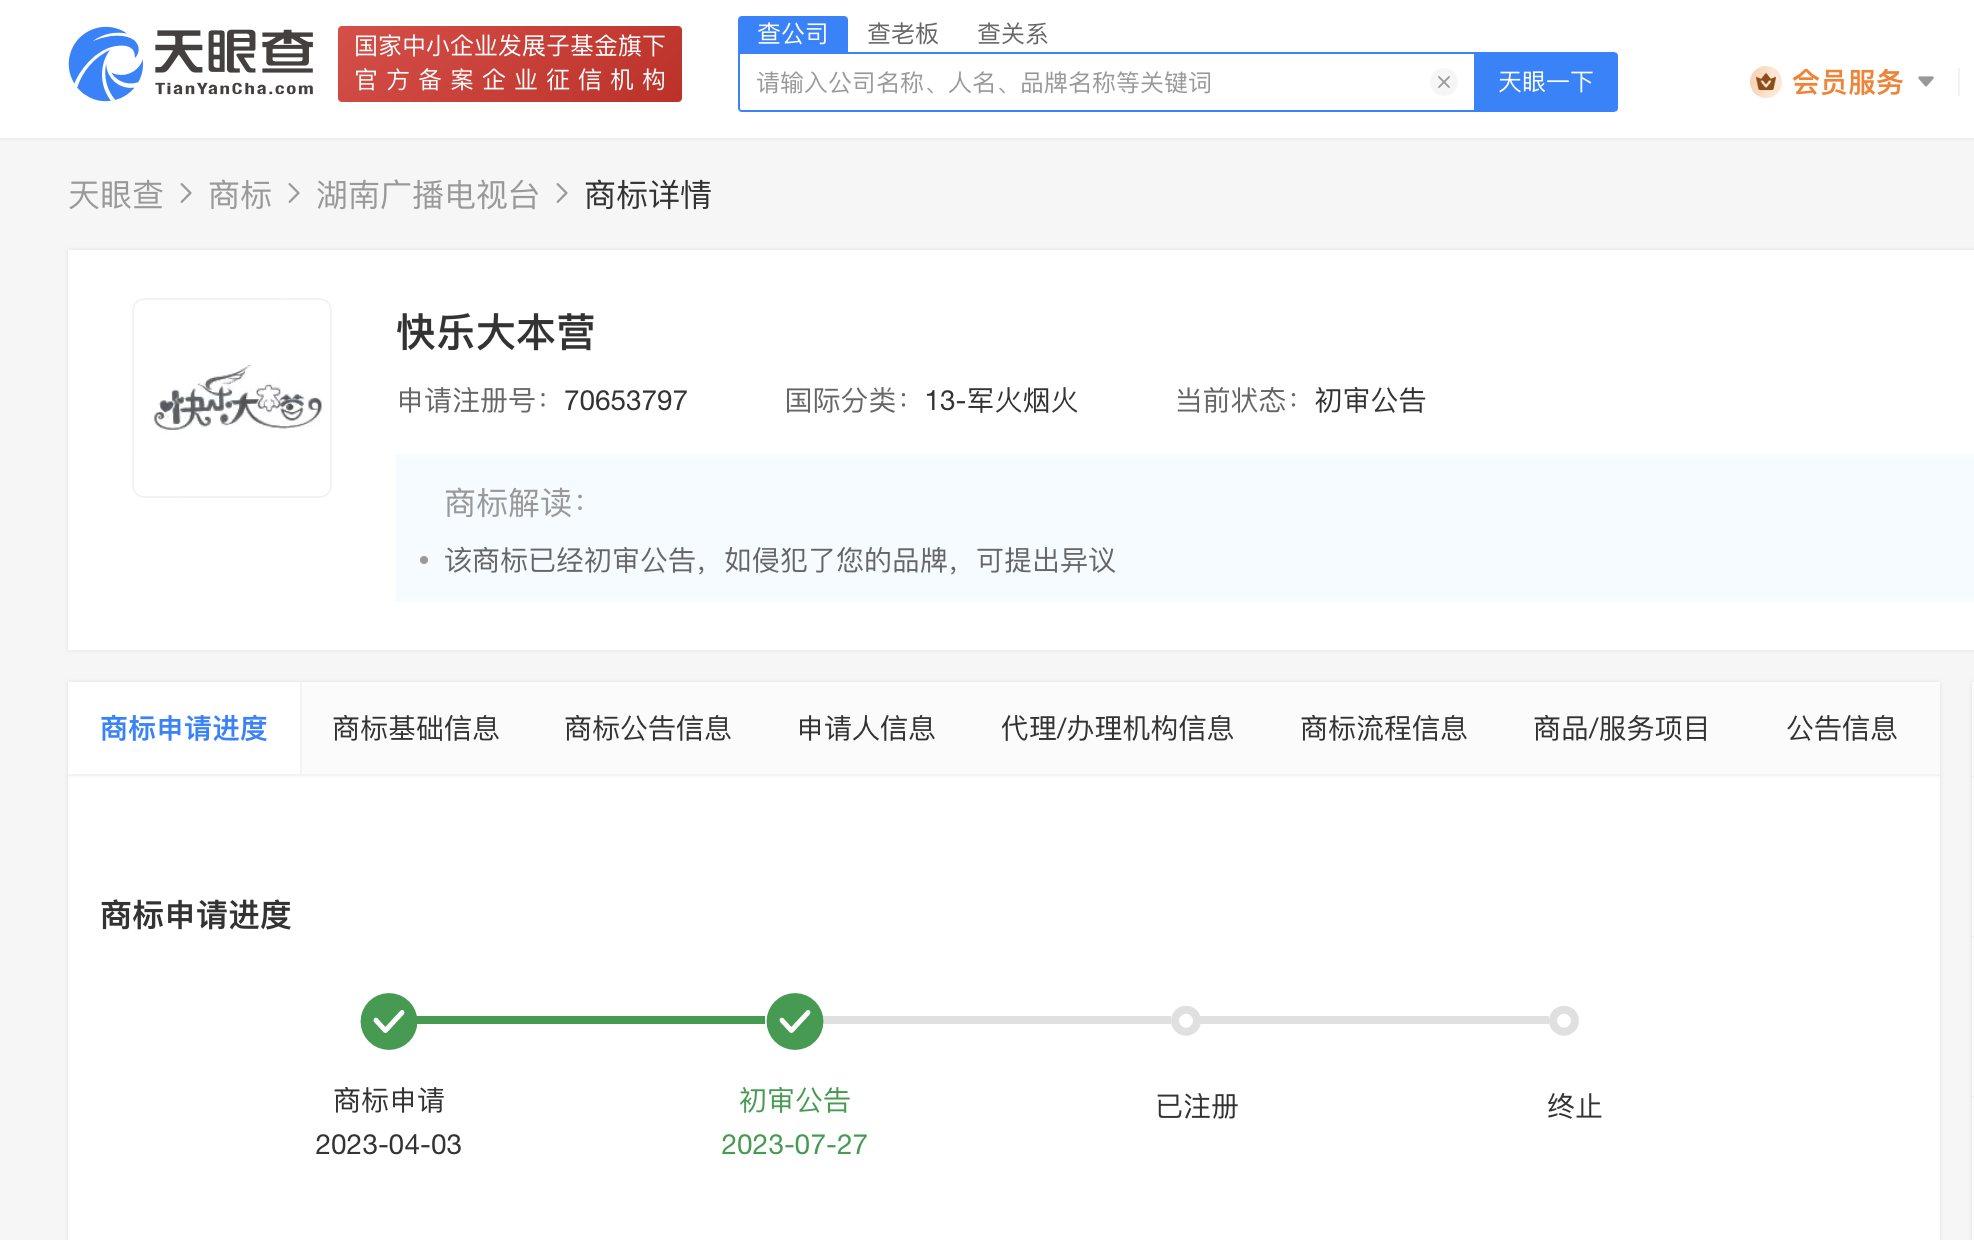Viewport: 1974px width, 1240px height.
Task: Clear the search box with the X icon
Action: tap(1443, 82)
